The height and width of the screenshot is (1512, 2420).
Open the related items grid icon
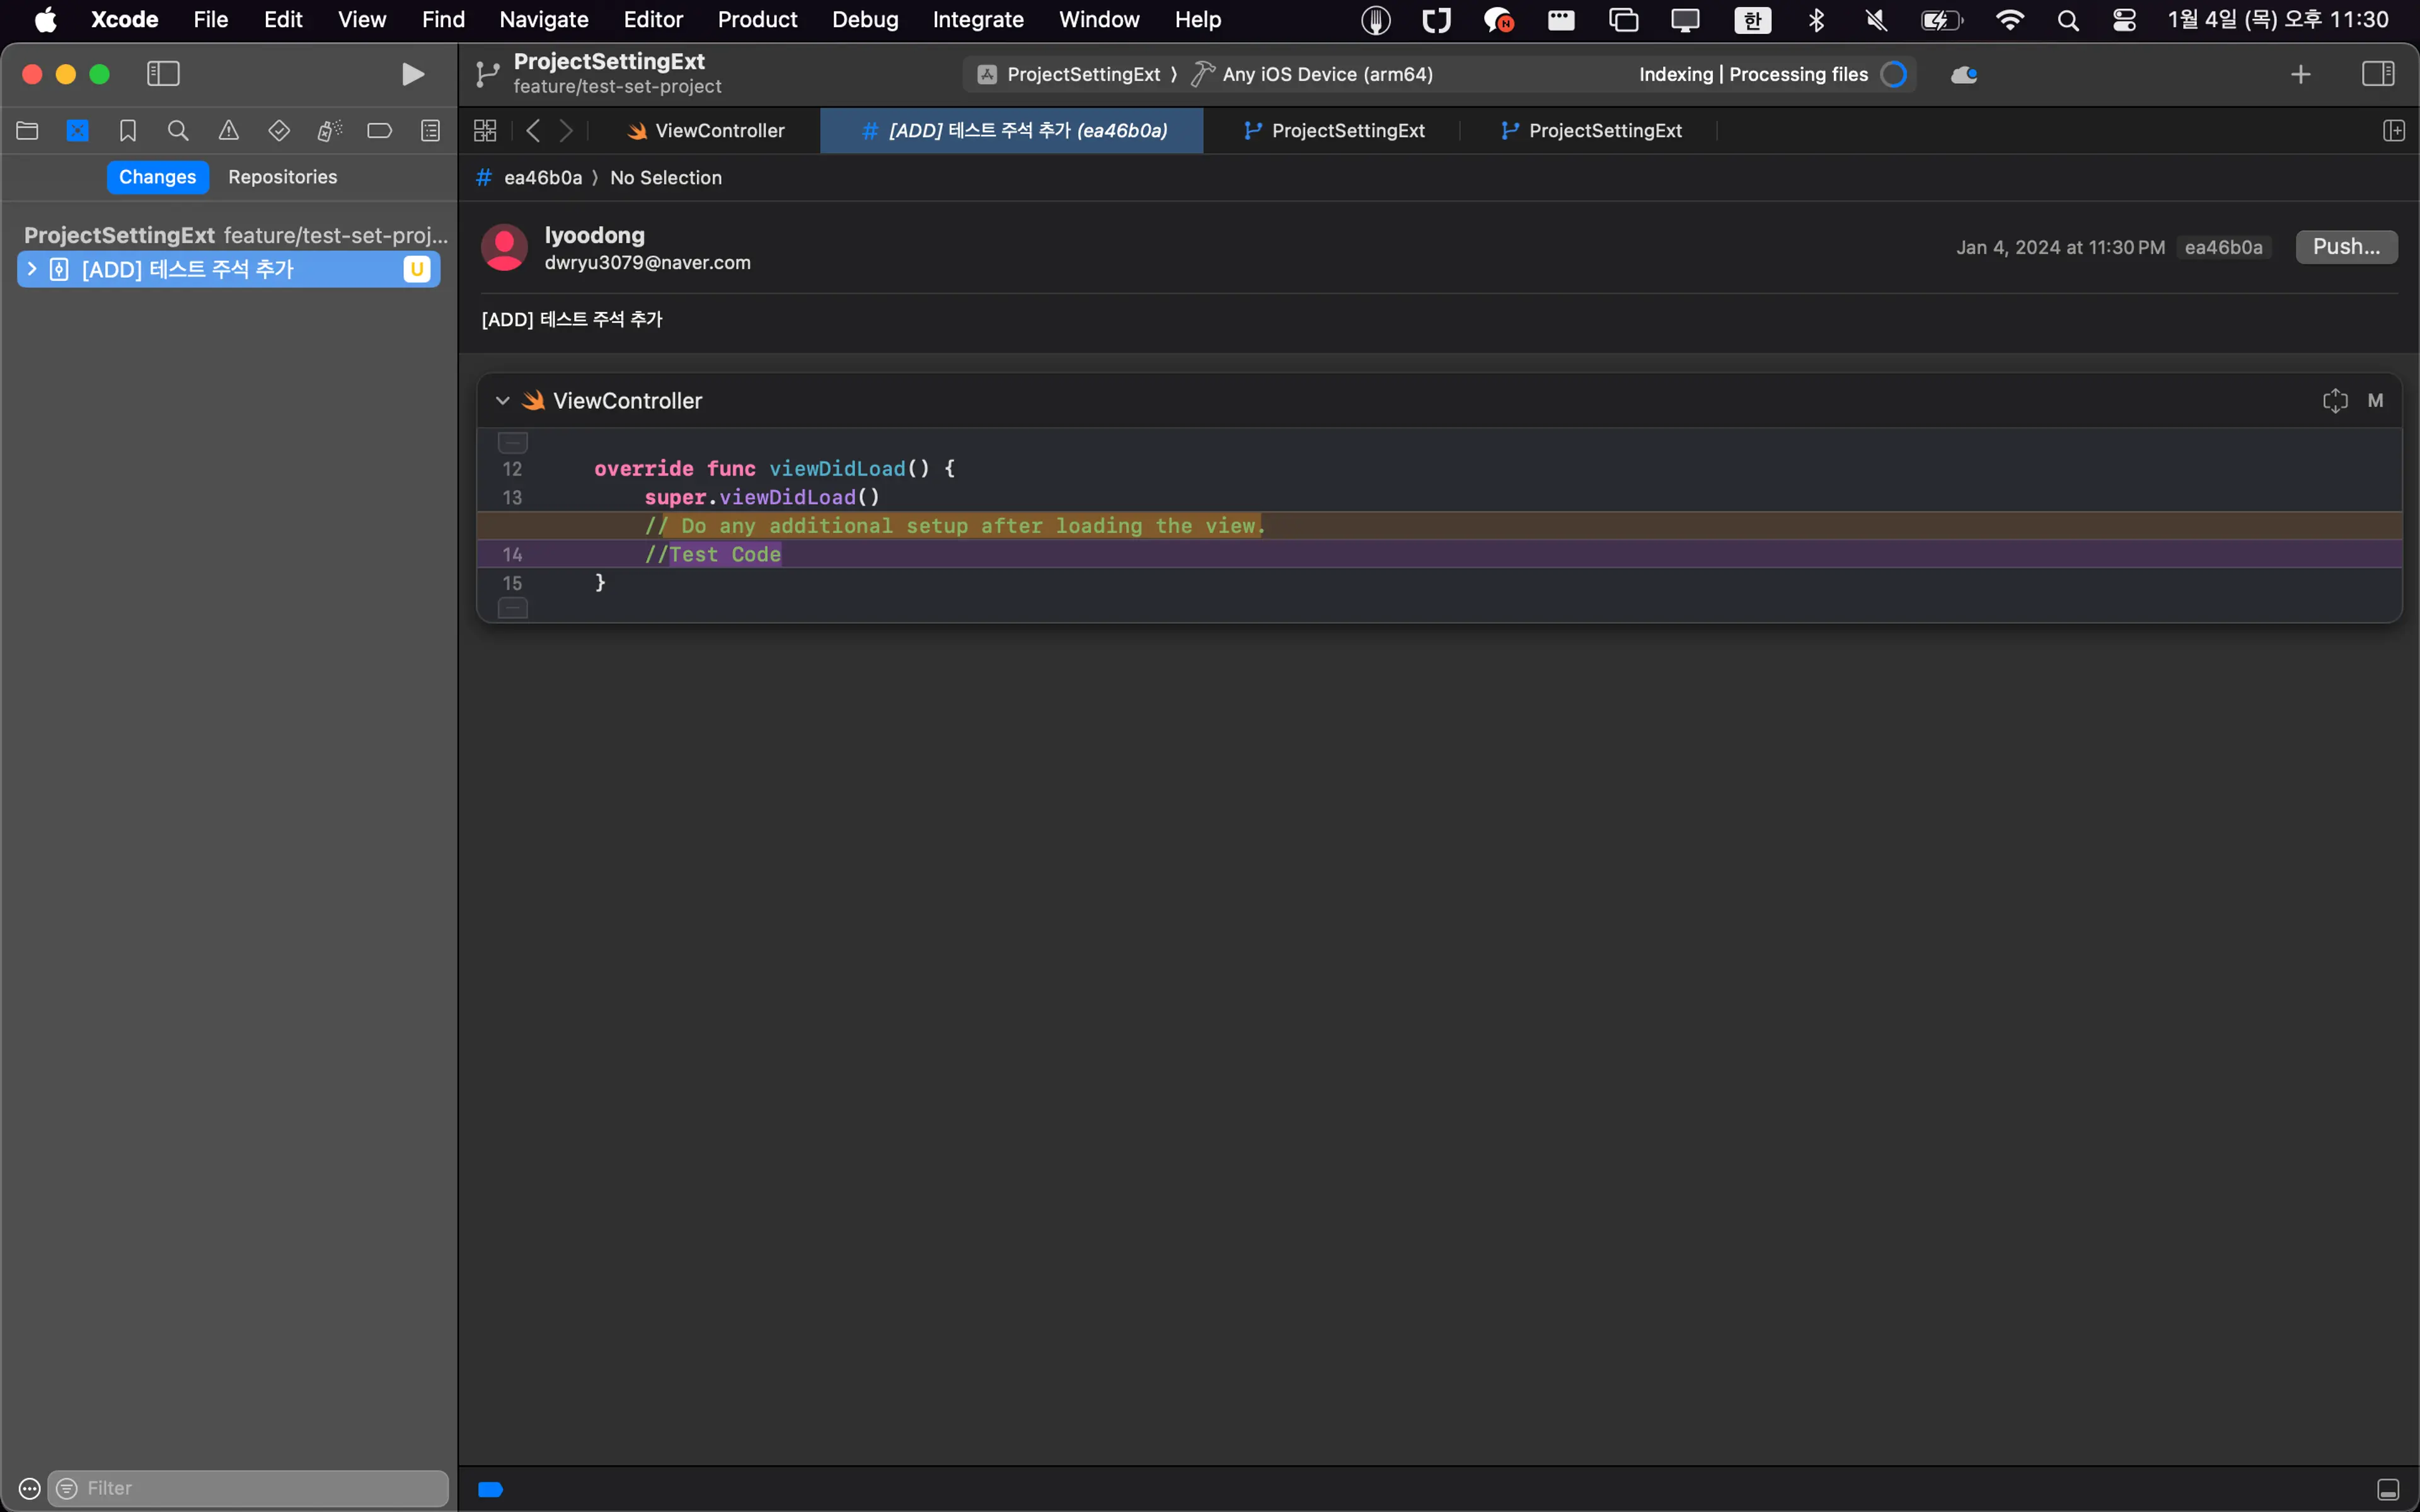point(485,130)
